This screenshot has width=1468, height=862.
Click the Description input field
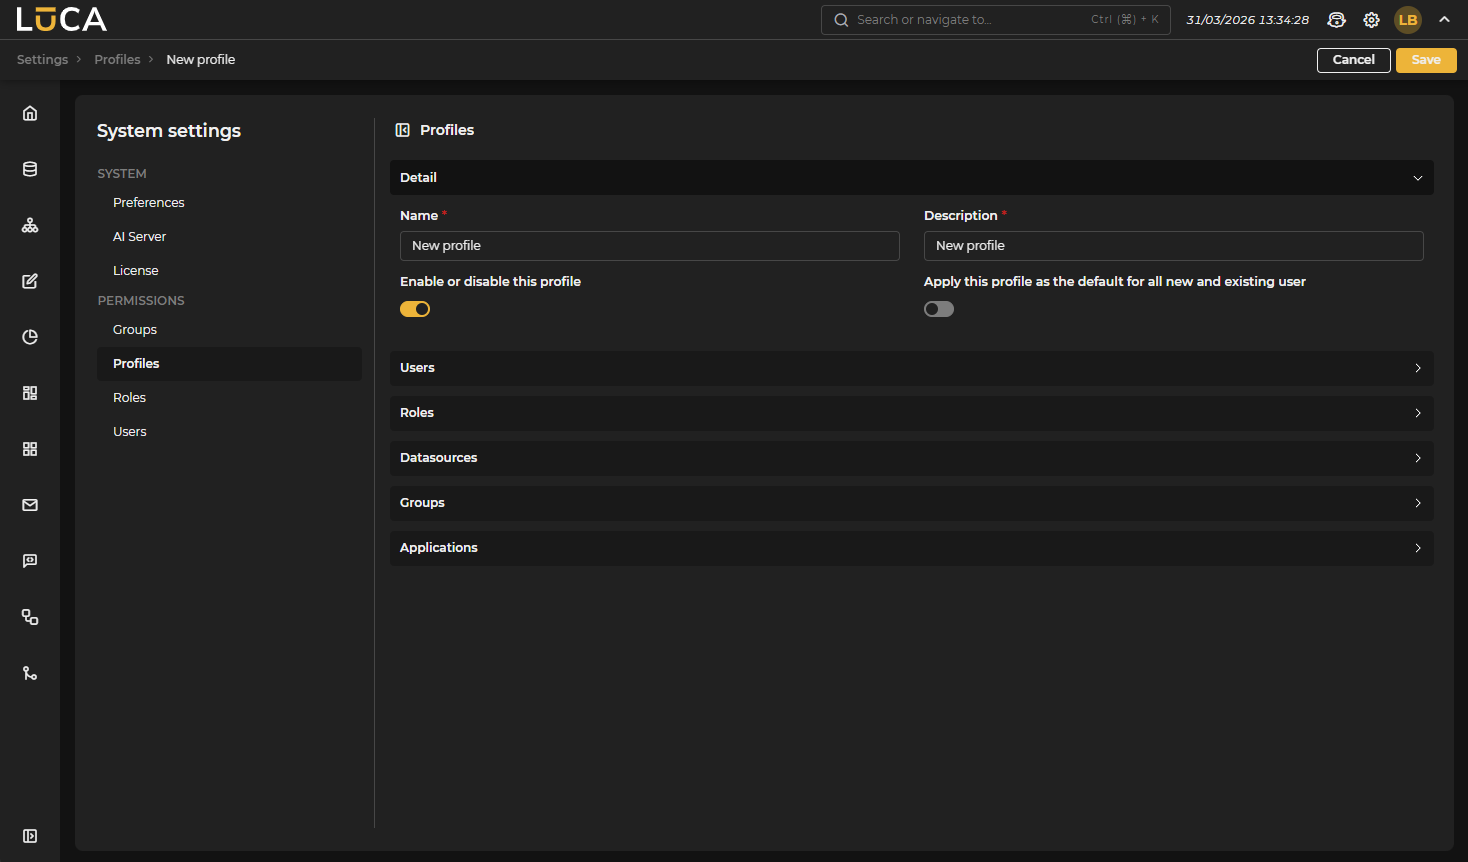pos(1173,246)
